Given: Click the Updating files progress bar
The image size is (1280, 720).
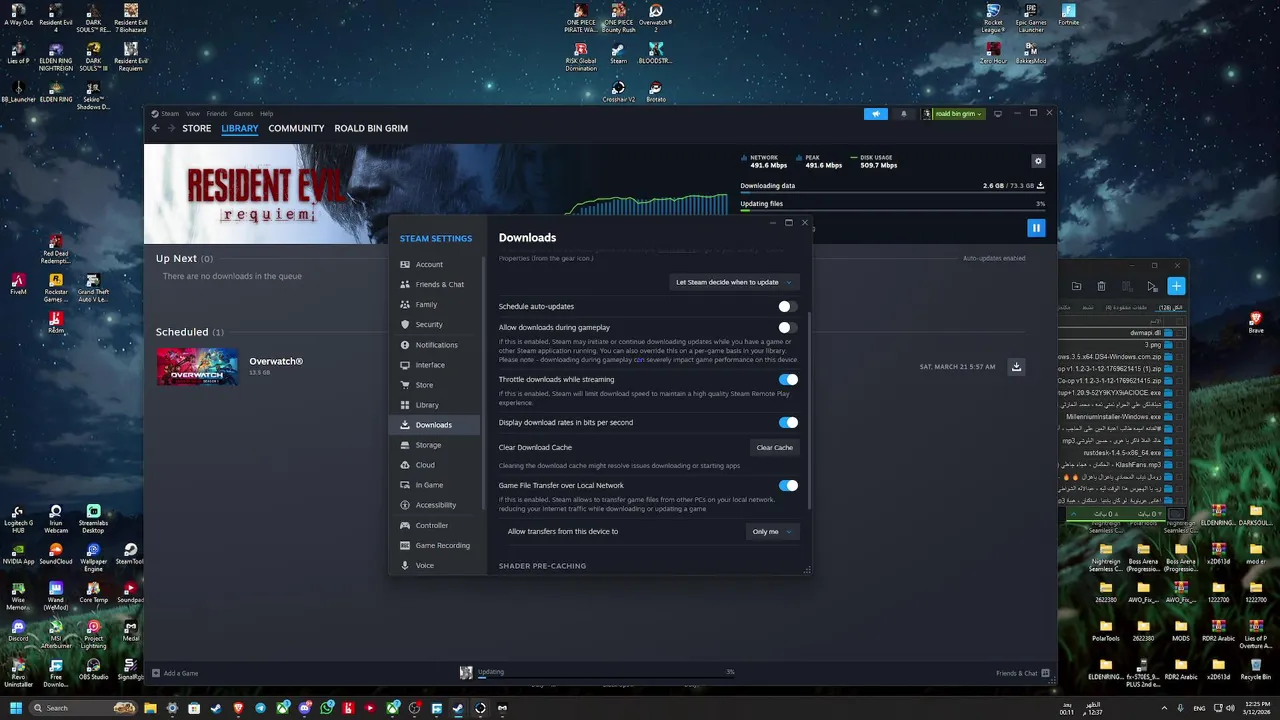Looking at the screenshot, I should pyautogui.click(x=892, y=210).
